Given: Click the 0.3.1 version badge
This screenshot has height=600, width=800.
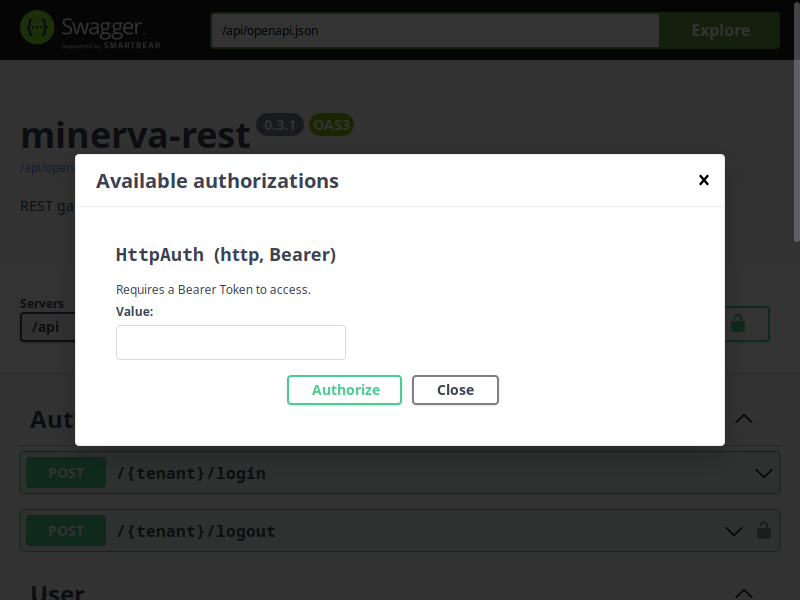Looking at the screenshot, I should (280, 125).
